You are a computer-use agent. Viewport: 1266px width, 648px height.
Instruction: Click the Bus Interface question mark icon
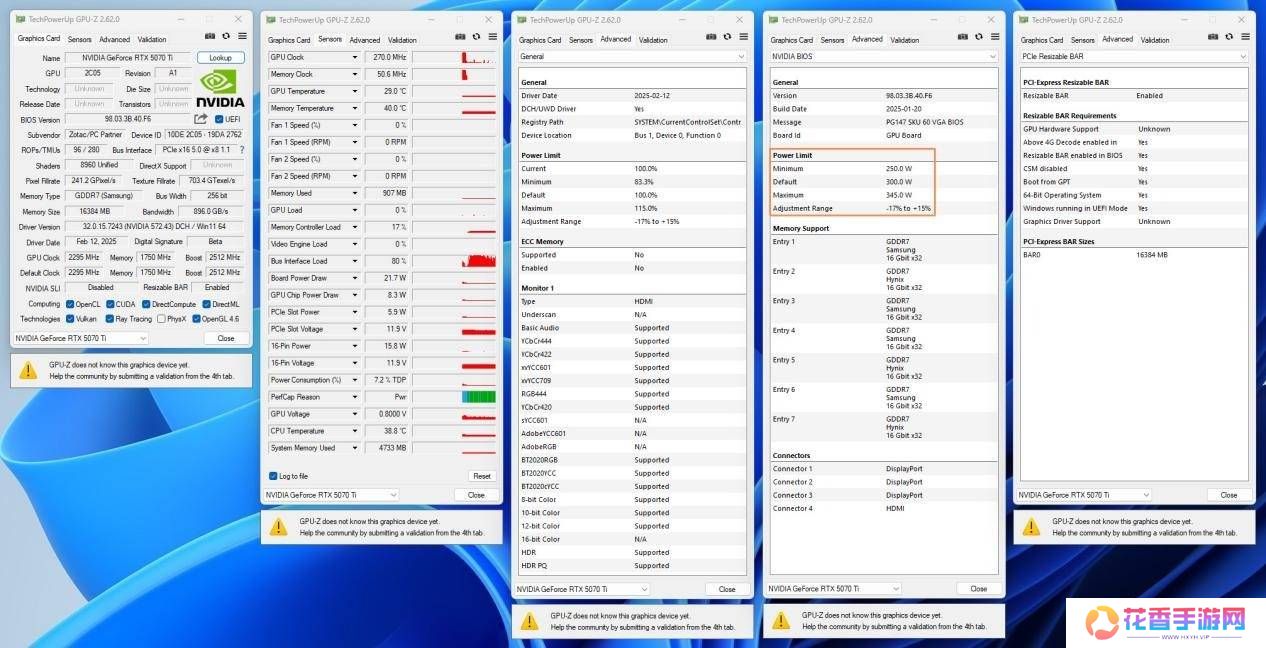(241, 150)
